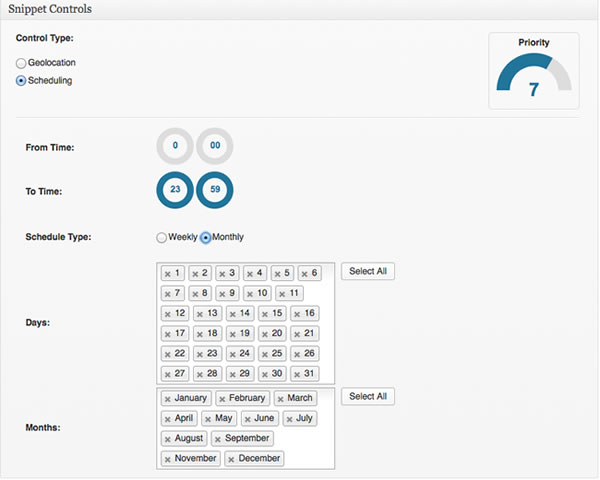Choose the Monthly schedule type
Screen dimensions: 600x480
point(206,238)
